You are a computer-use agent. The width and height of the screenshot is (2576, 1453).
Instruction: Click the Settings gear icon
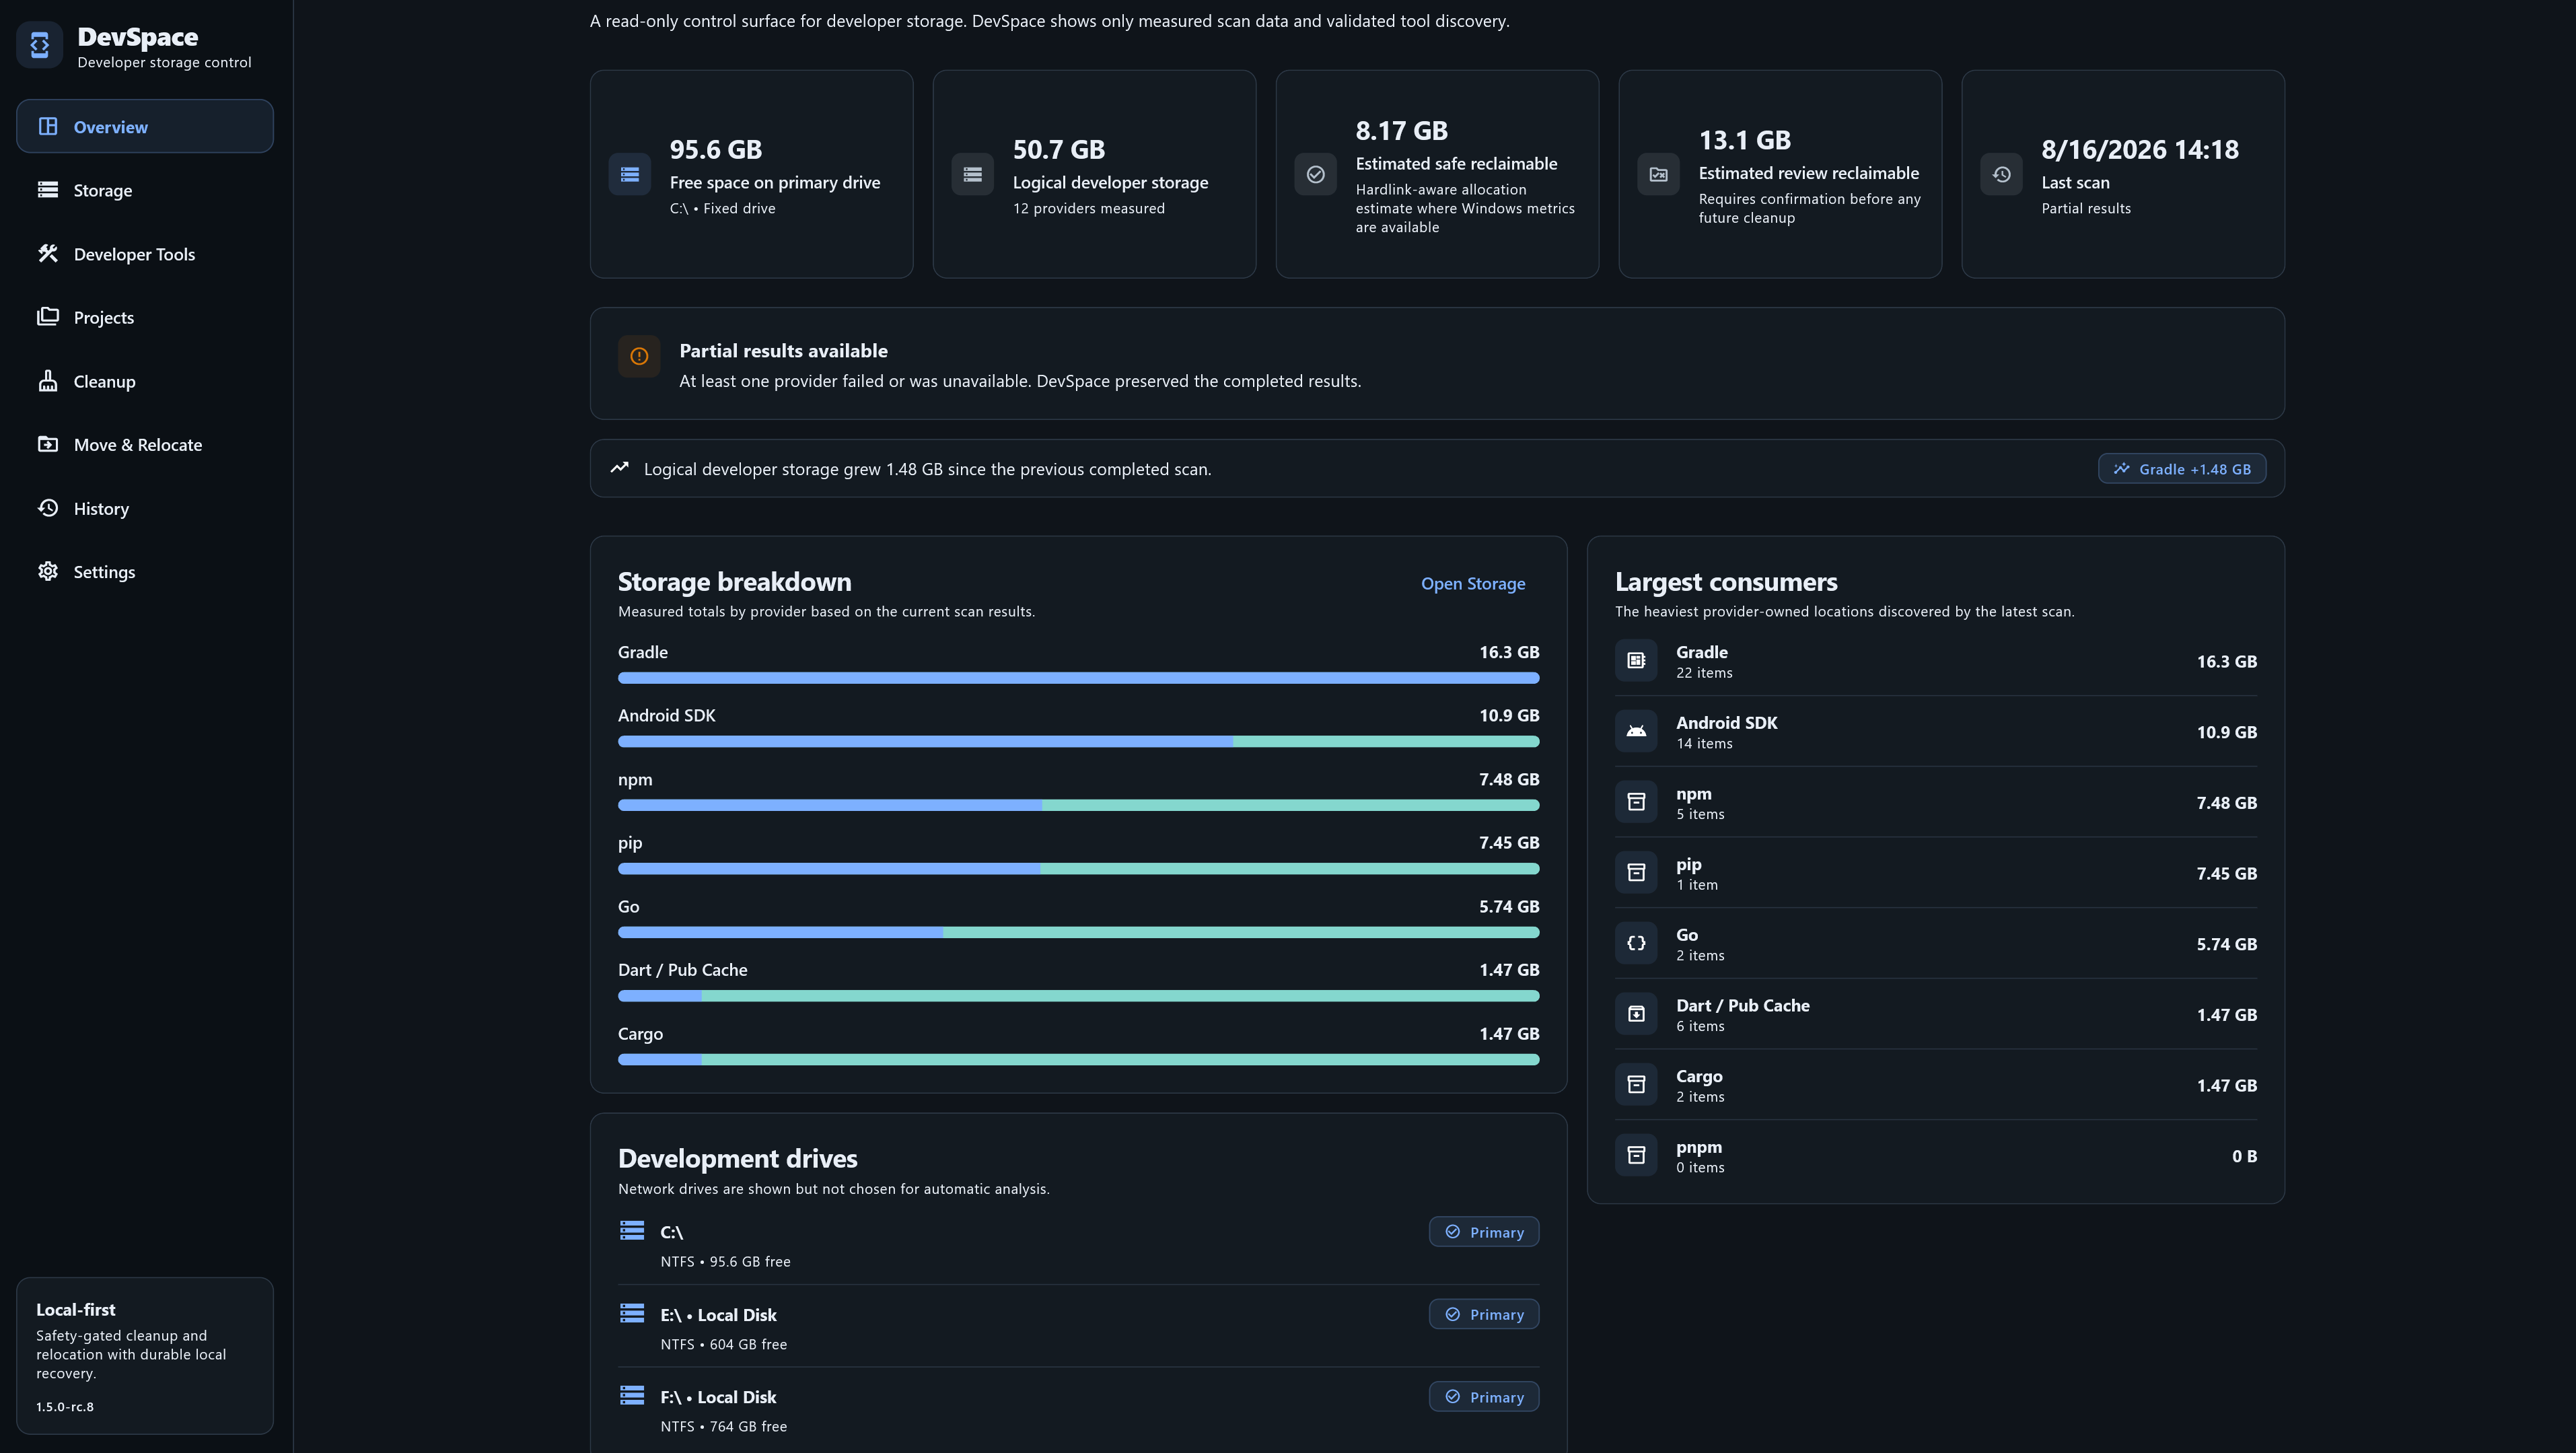(x=48, y=571)
